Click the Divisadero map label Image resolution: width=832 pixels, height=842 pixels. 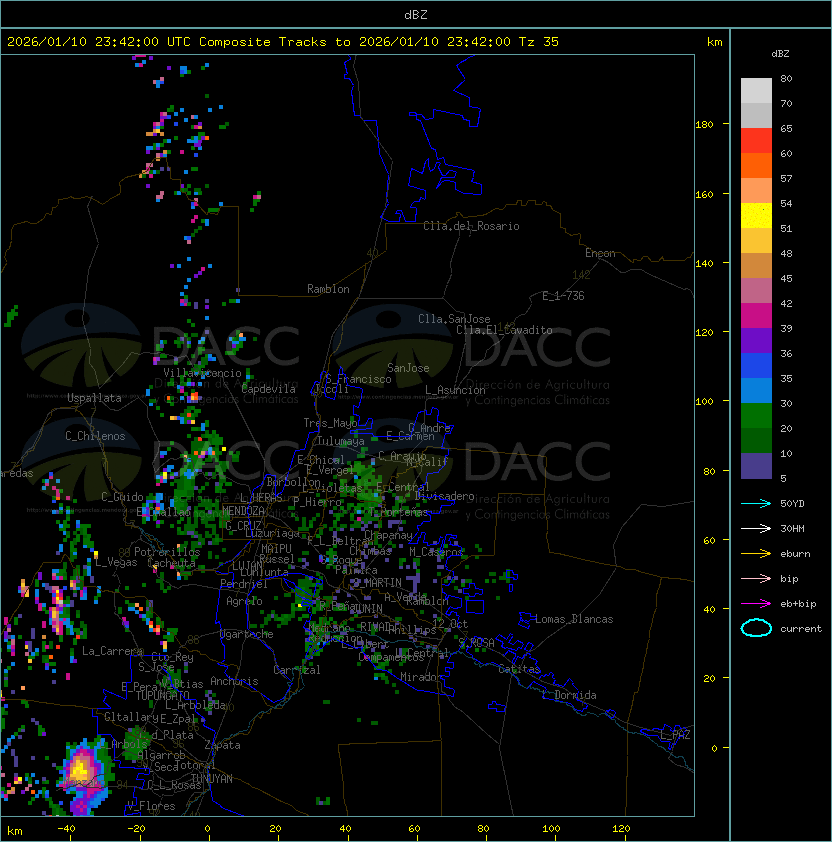coord(445,496)
